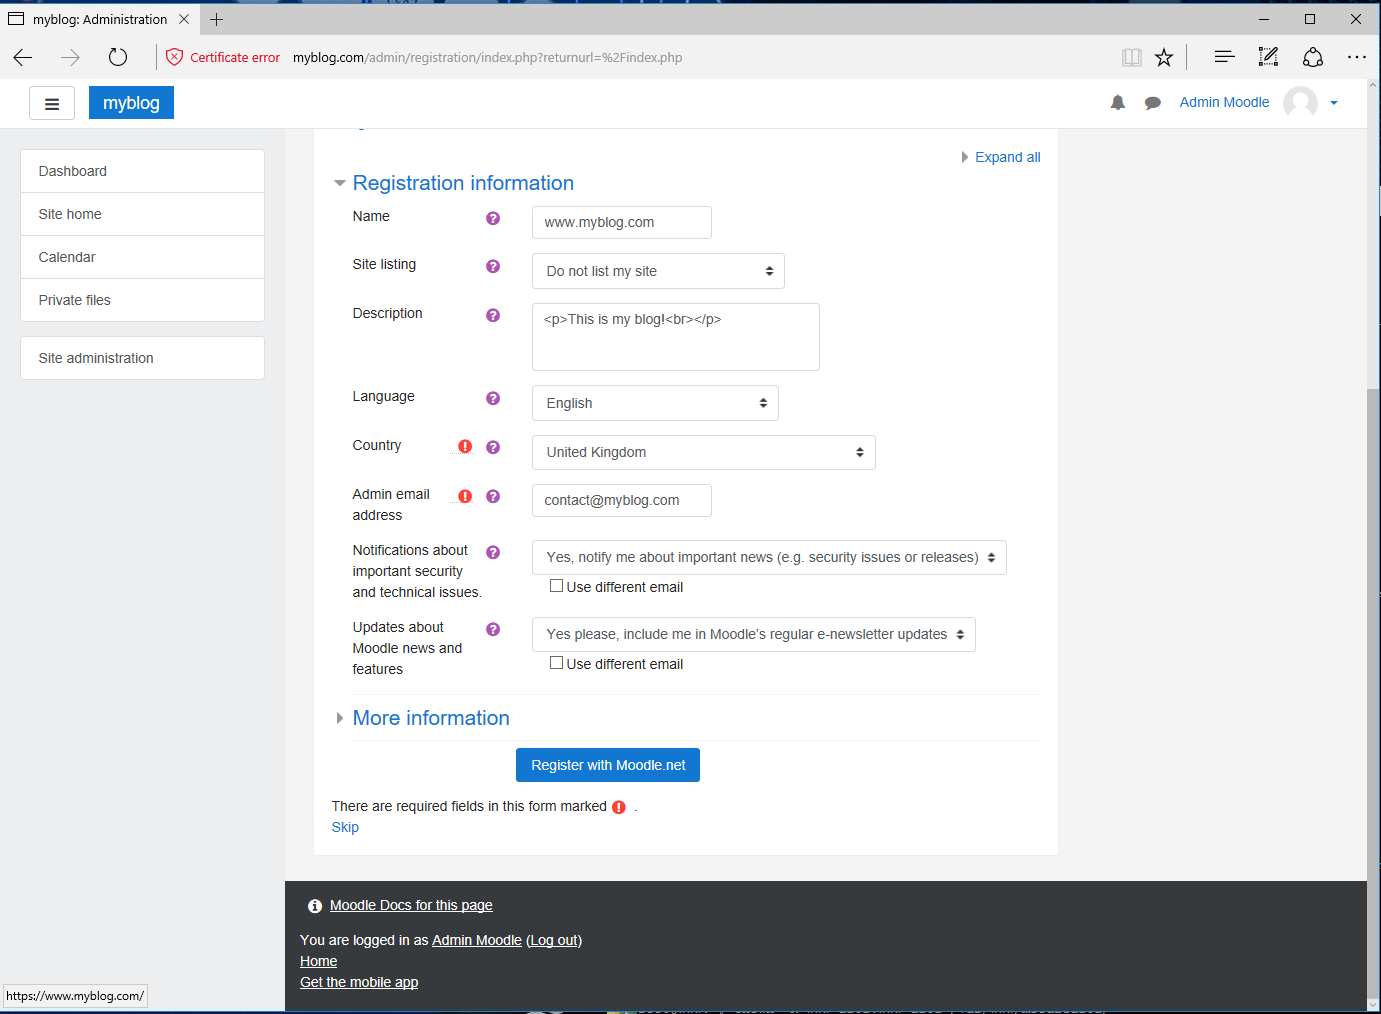Open Admin Moodle profile name link
The image size is (1381, 1014).
coord(1224,102)
